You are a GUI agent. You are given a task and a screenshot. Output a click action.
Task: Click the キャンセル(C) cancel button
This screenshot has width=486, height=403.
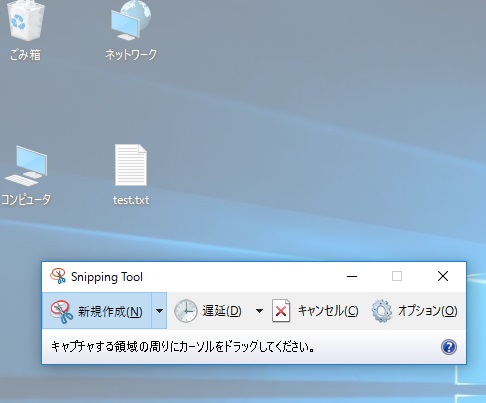tap(315, 311)
